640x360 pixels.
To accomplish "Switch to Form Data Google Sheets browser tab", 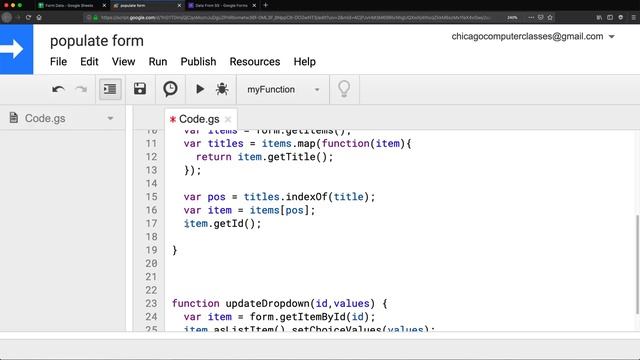I will tap(69, 5).
